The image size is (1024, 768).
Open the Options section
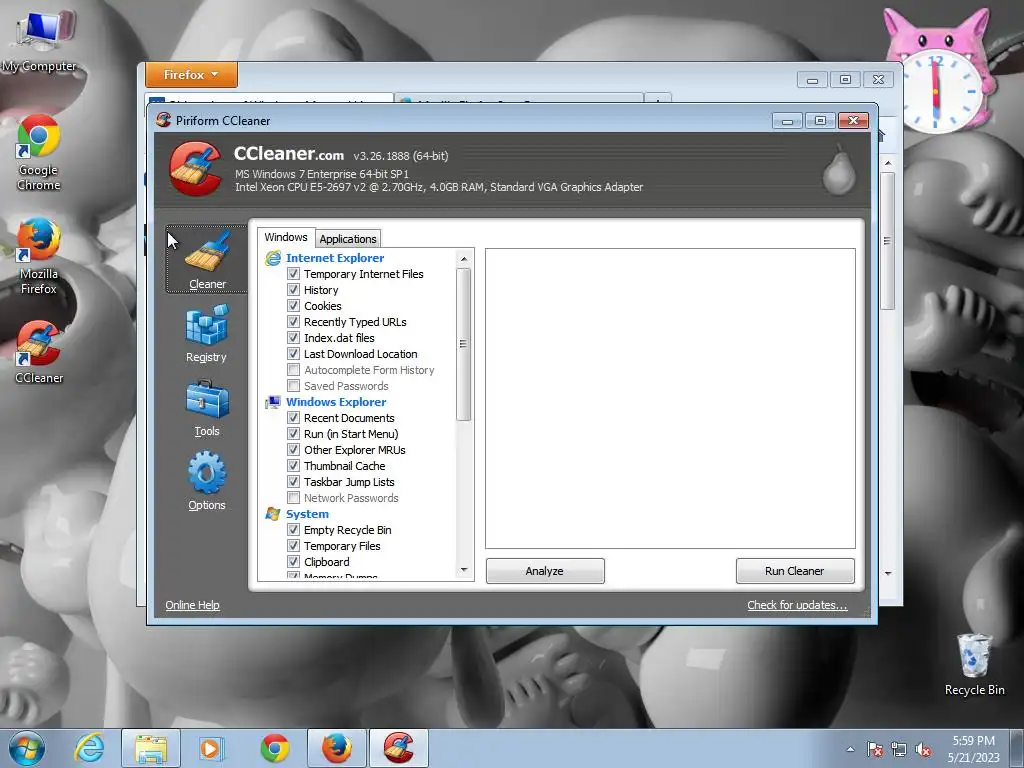coord(207,482)
